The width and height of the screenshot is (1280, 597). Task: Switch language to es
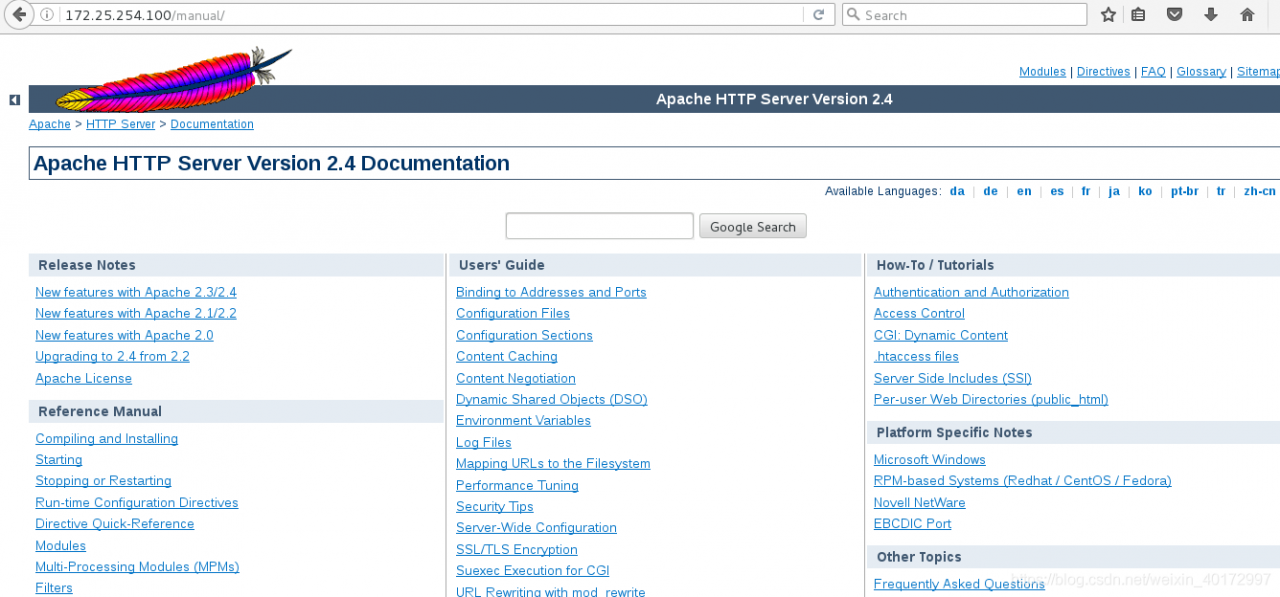click(1057, 191)
